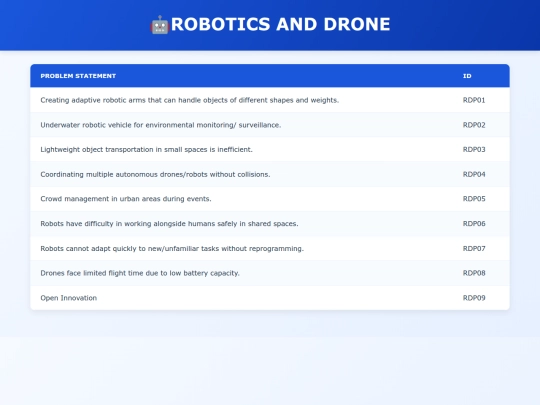Image resolution: width=540 pixels, height=405 pixels.
Task: Click ID cell RDP06
Action: coord(474,224)
